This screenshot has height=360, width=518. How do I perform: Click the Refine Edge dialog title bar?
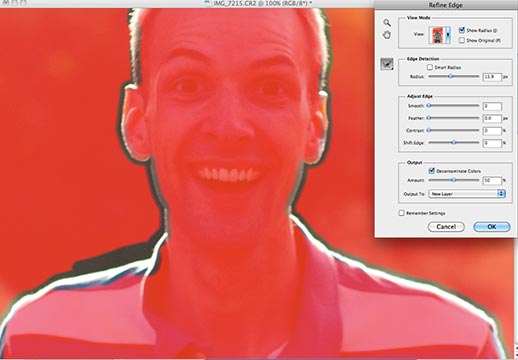click(446, 5)
